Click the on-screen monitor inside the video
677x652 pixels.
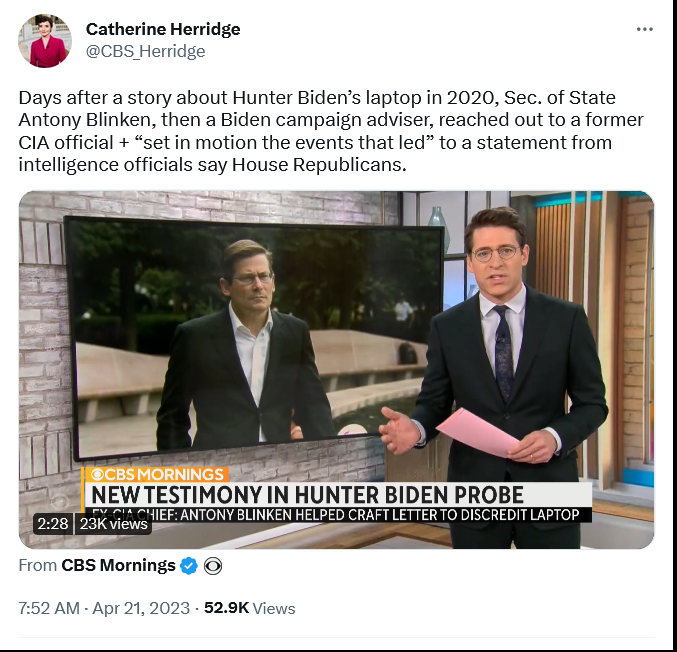[255, 337]
